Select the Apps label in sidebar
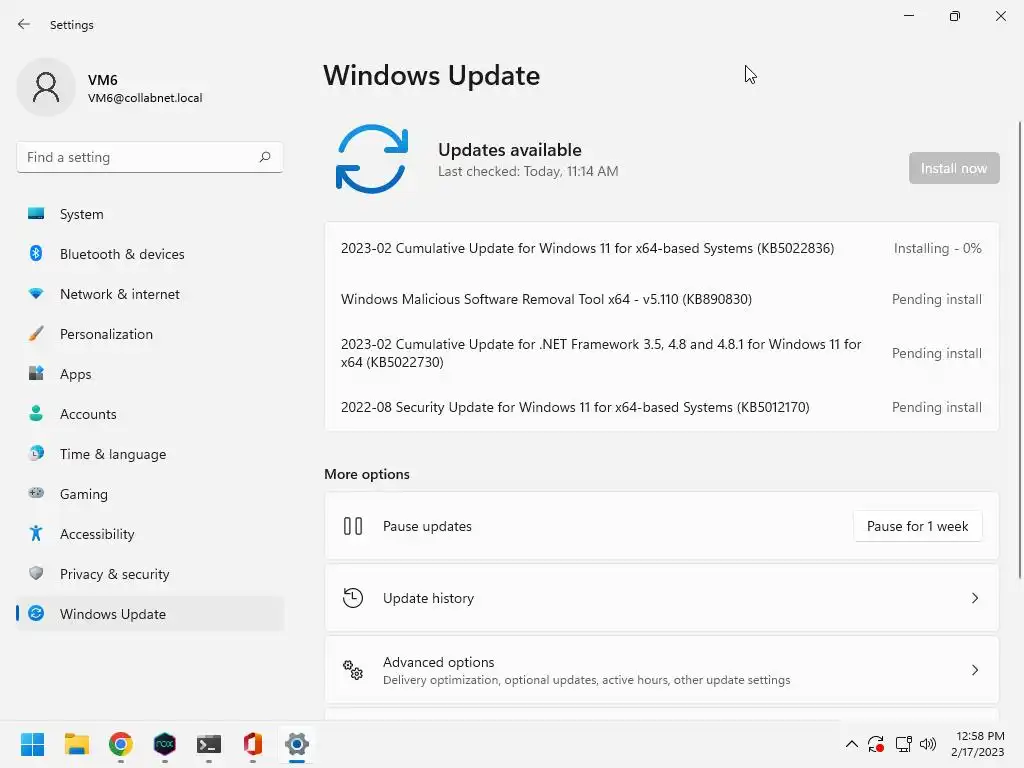The height and width of the screenshot is (768, 1024). (x=75, y=374)
